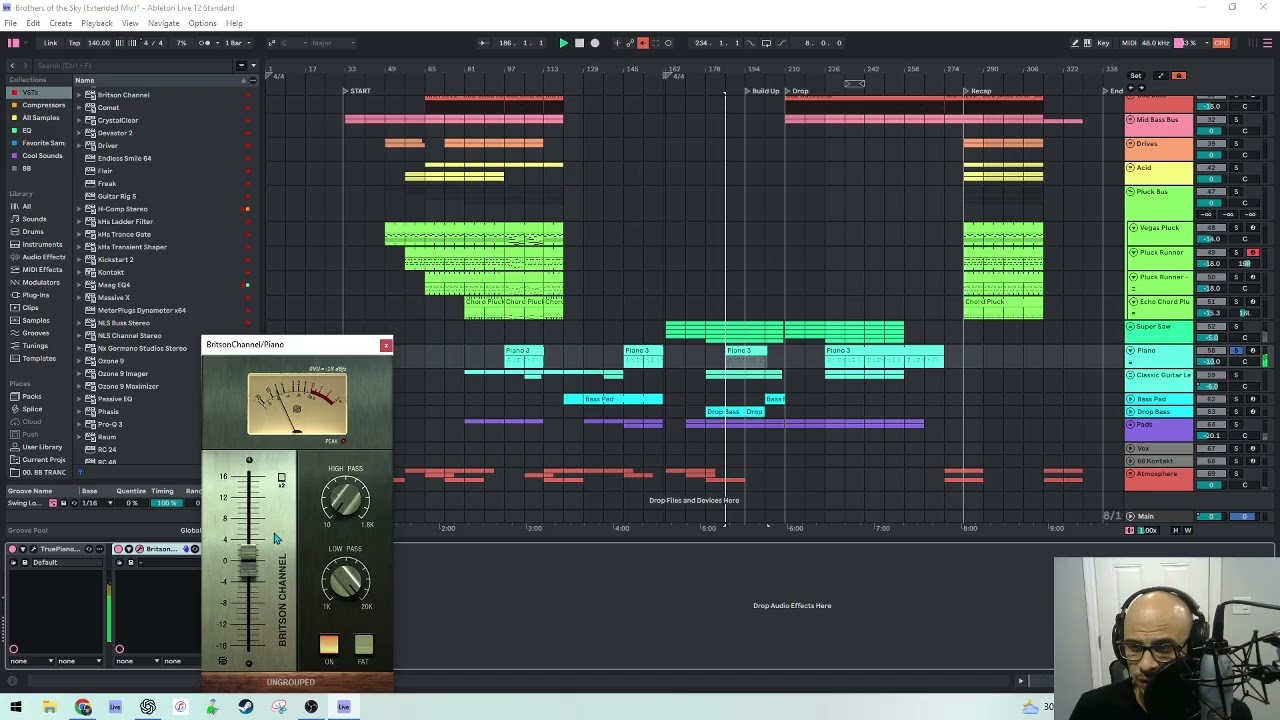Open the Plug-Ins library category
This screenshot has height=720, width=1280.
click(x=35, y=295)
